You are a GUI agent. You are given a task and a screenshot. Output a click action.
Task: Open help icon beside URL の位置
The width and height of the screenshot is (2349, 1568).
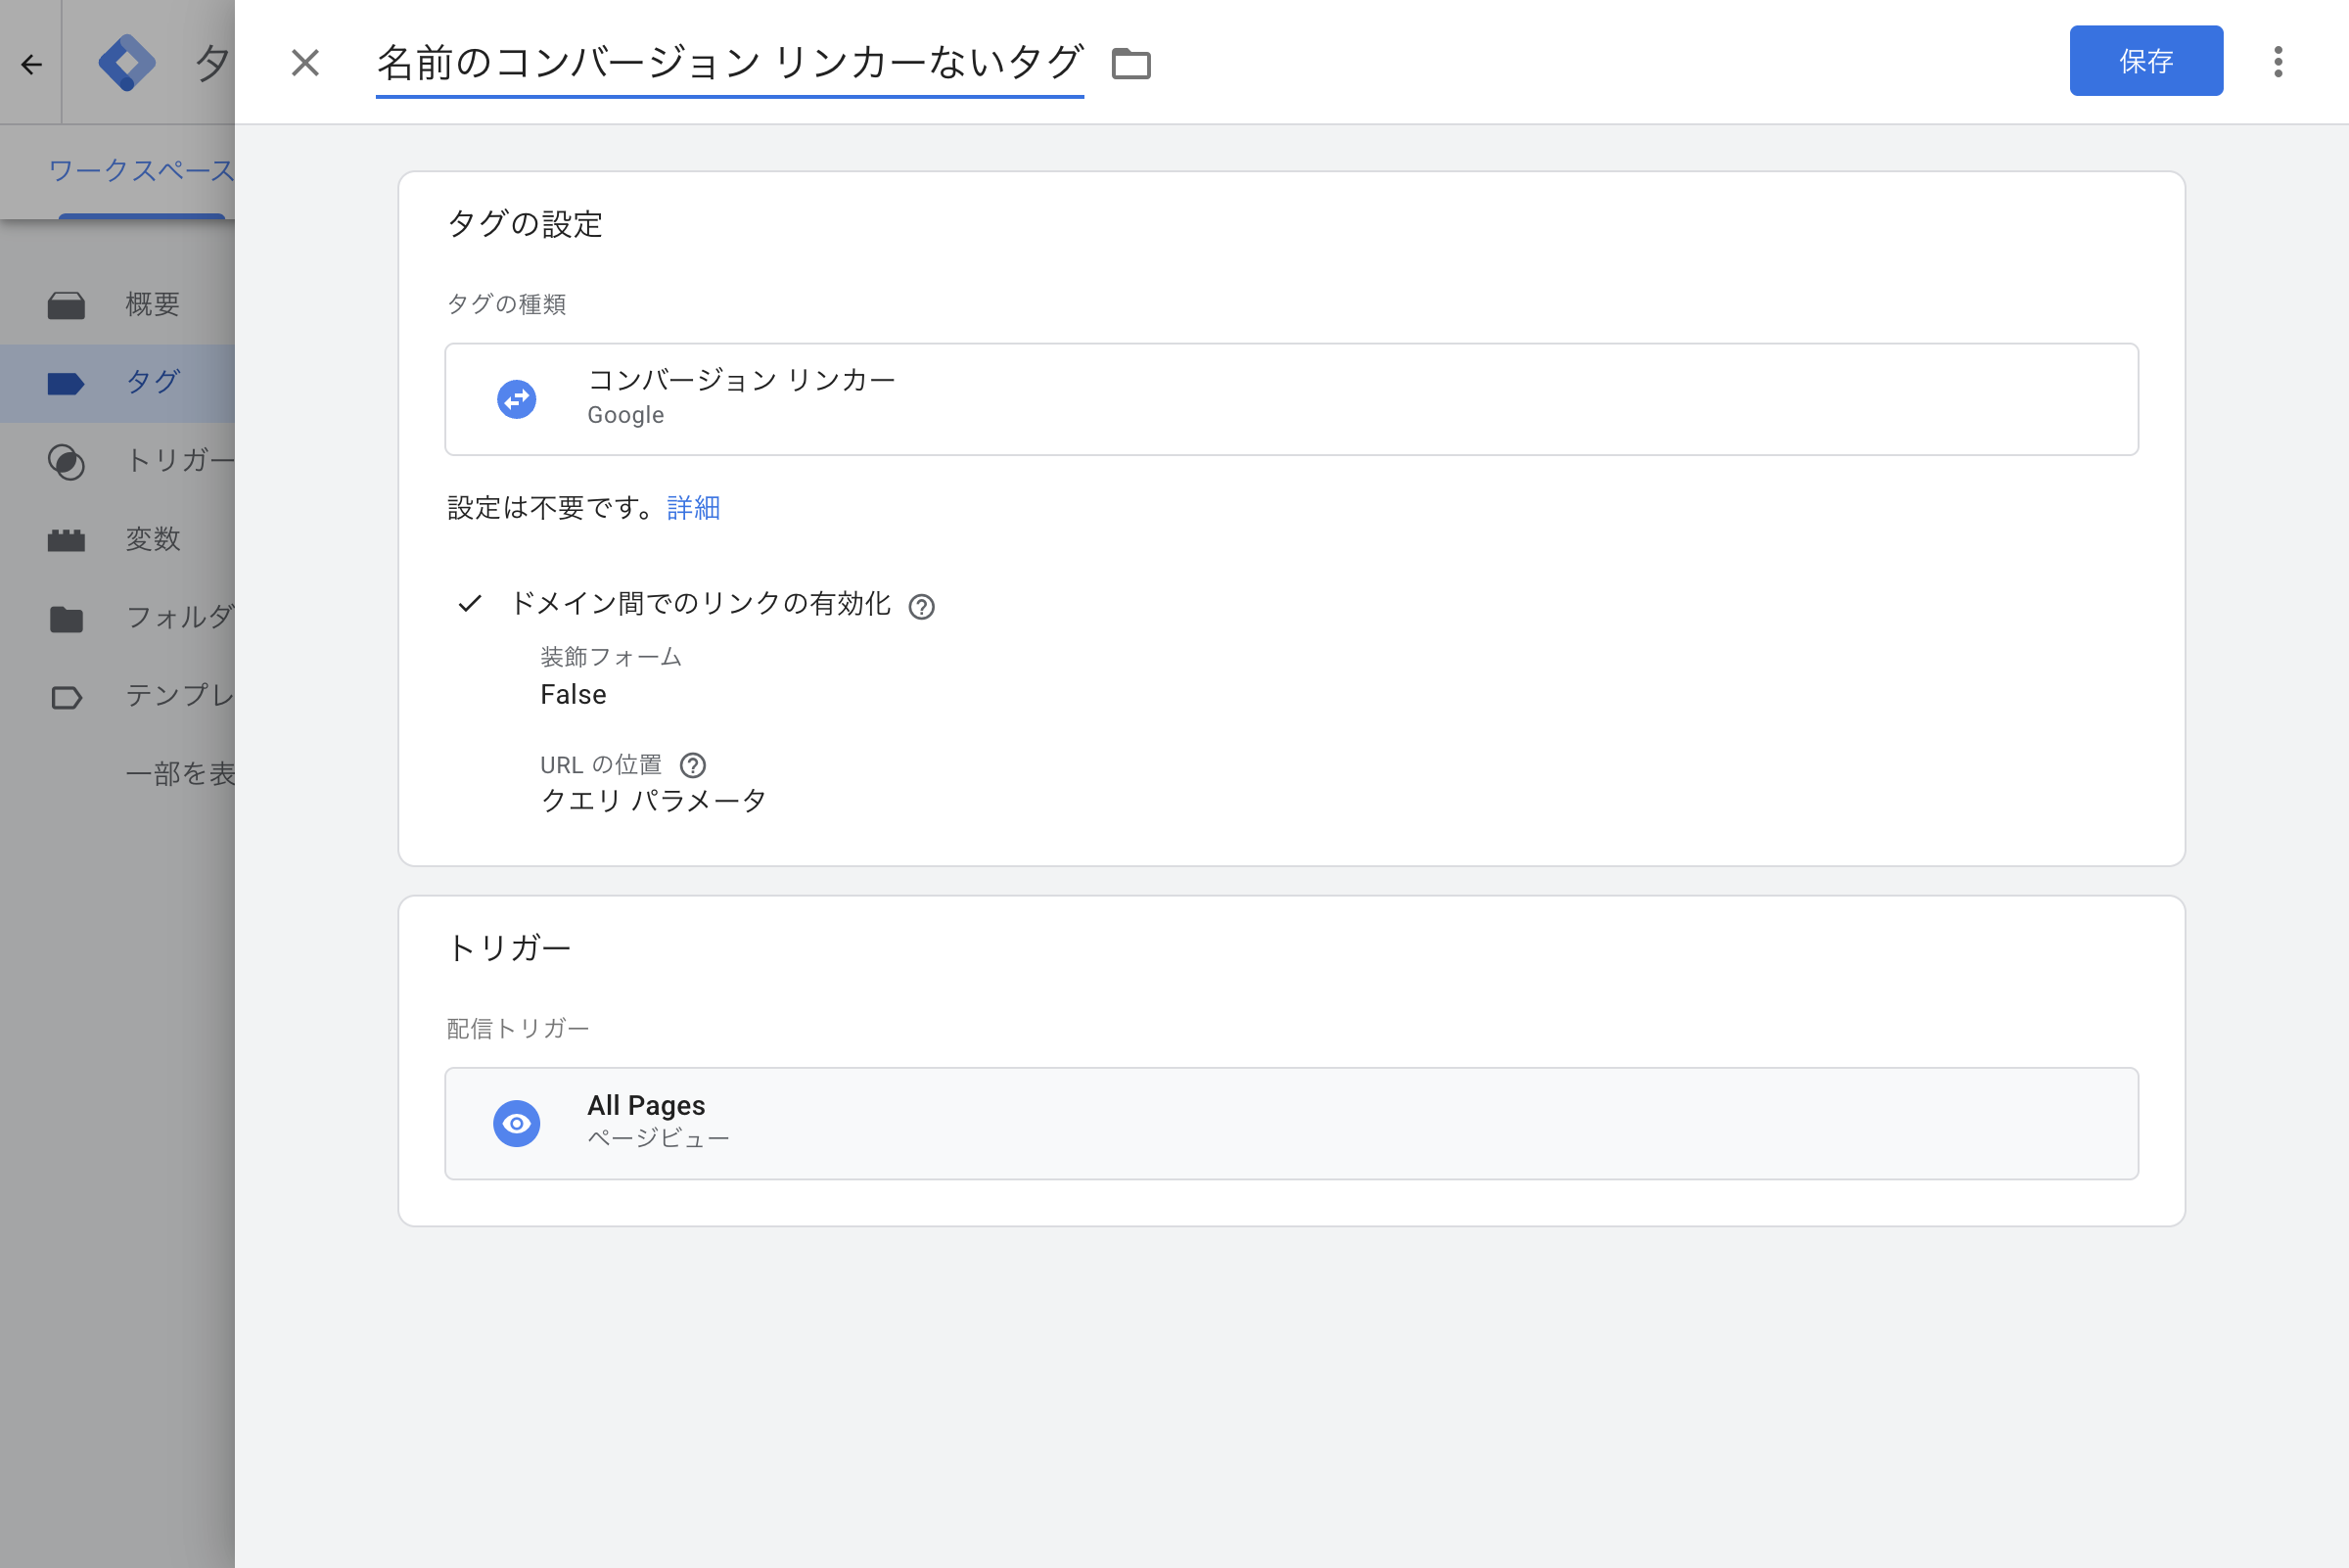click(692, 766)
